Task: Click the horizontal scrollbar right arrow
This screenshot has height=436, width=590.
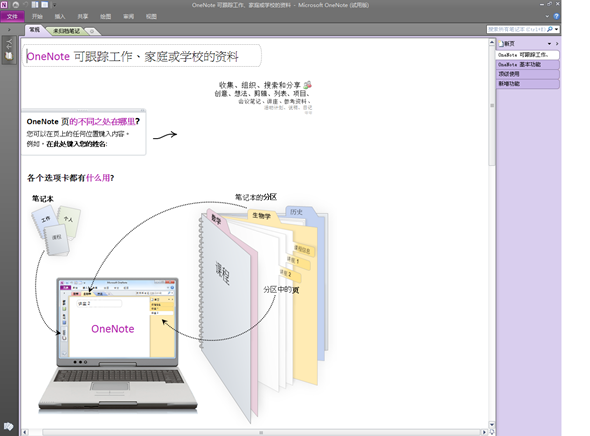Action: (x=484, y=432)
